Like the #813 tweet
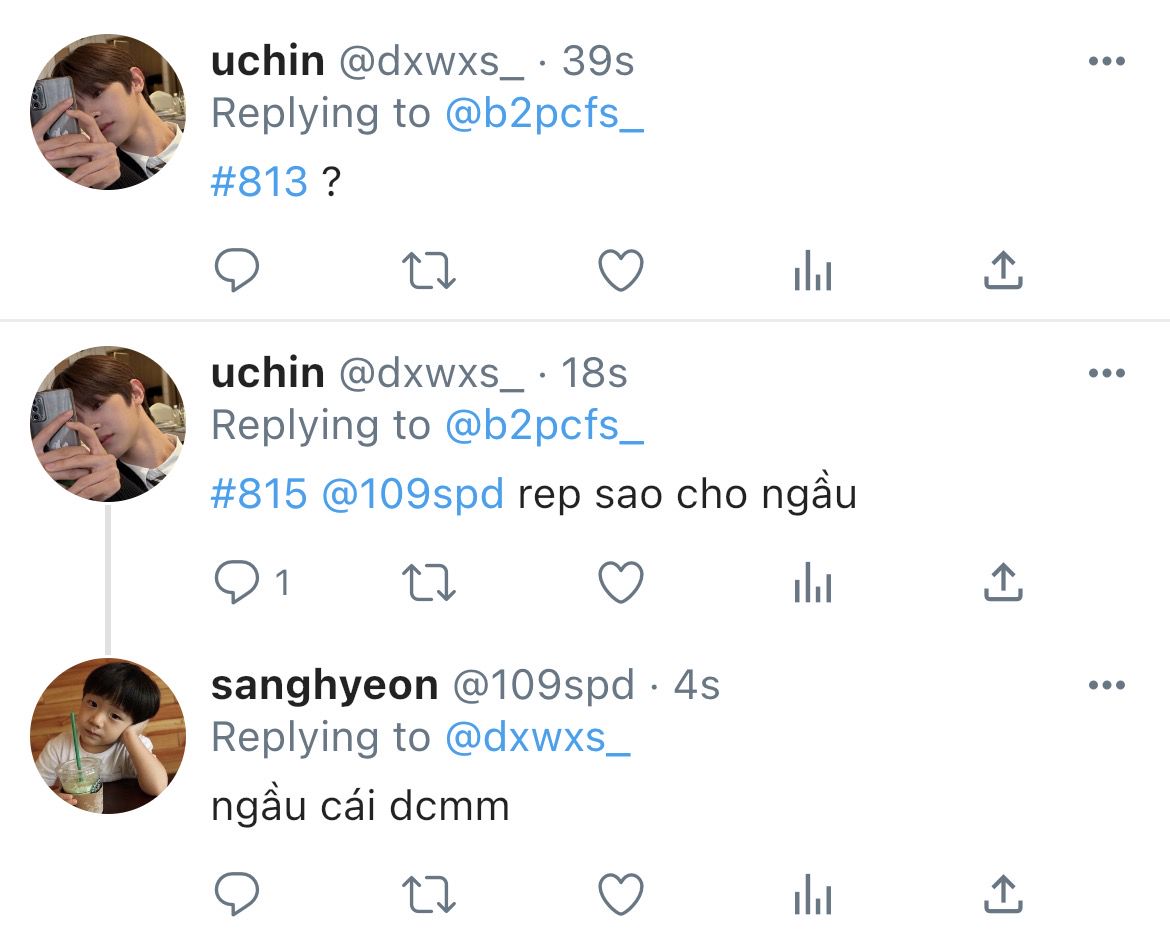The width and height of the screenshot is (1170, 929). click(620, 271)
